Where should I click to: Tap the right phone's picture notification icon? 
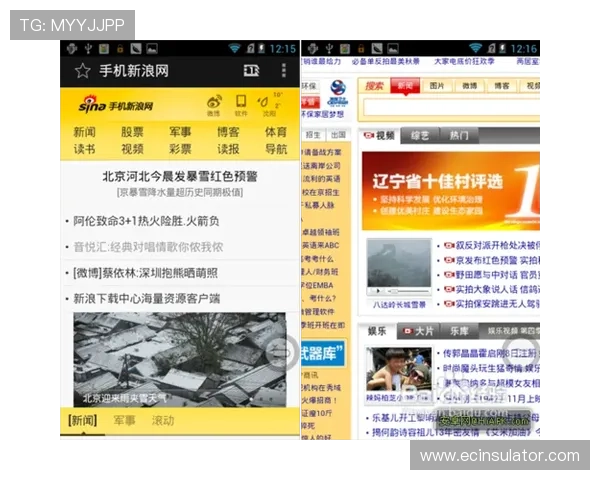coord(393,49)
